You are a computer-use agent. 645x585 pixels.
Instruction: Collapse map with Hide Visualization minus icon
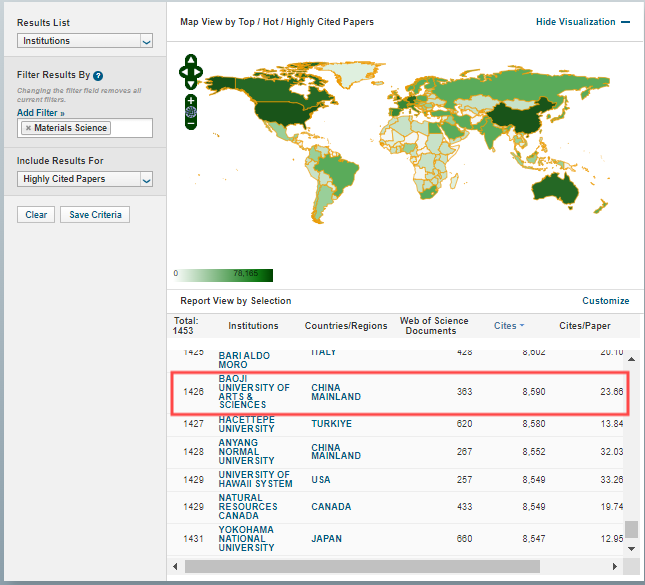tap(625, 22)
